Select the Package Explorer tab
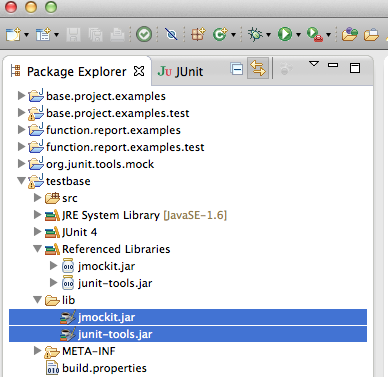The image size is (388, 377). click(x=76, y=71)
